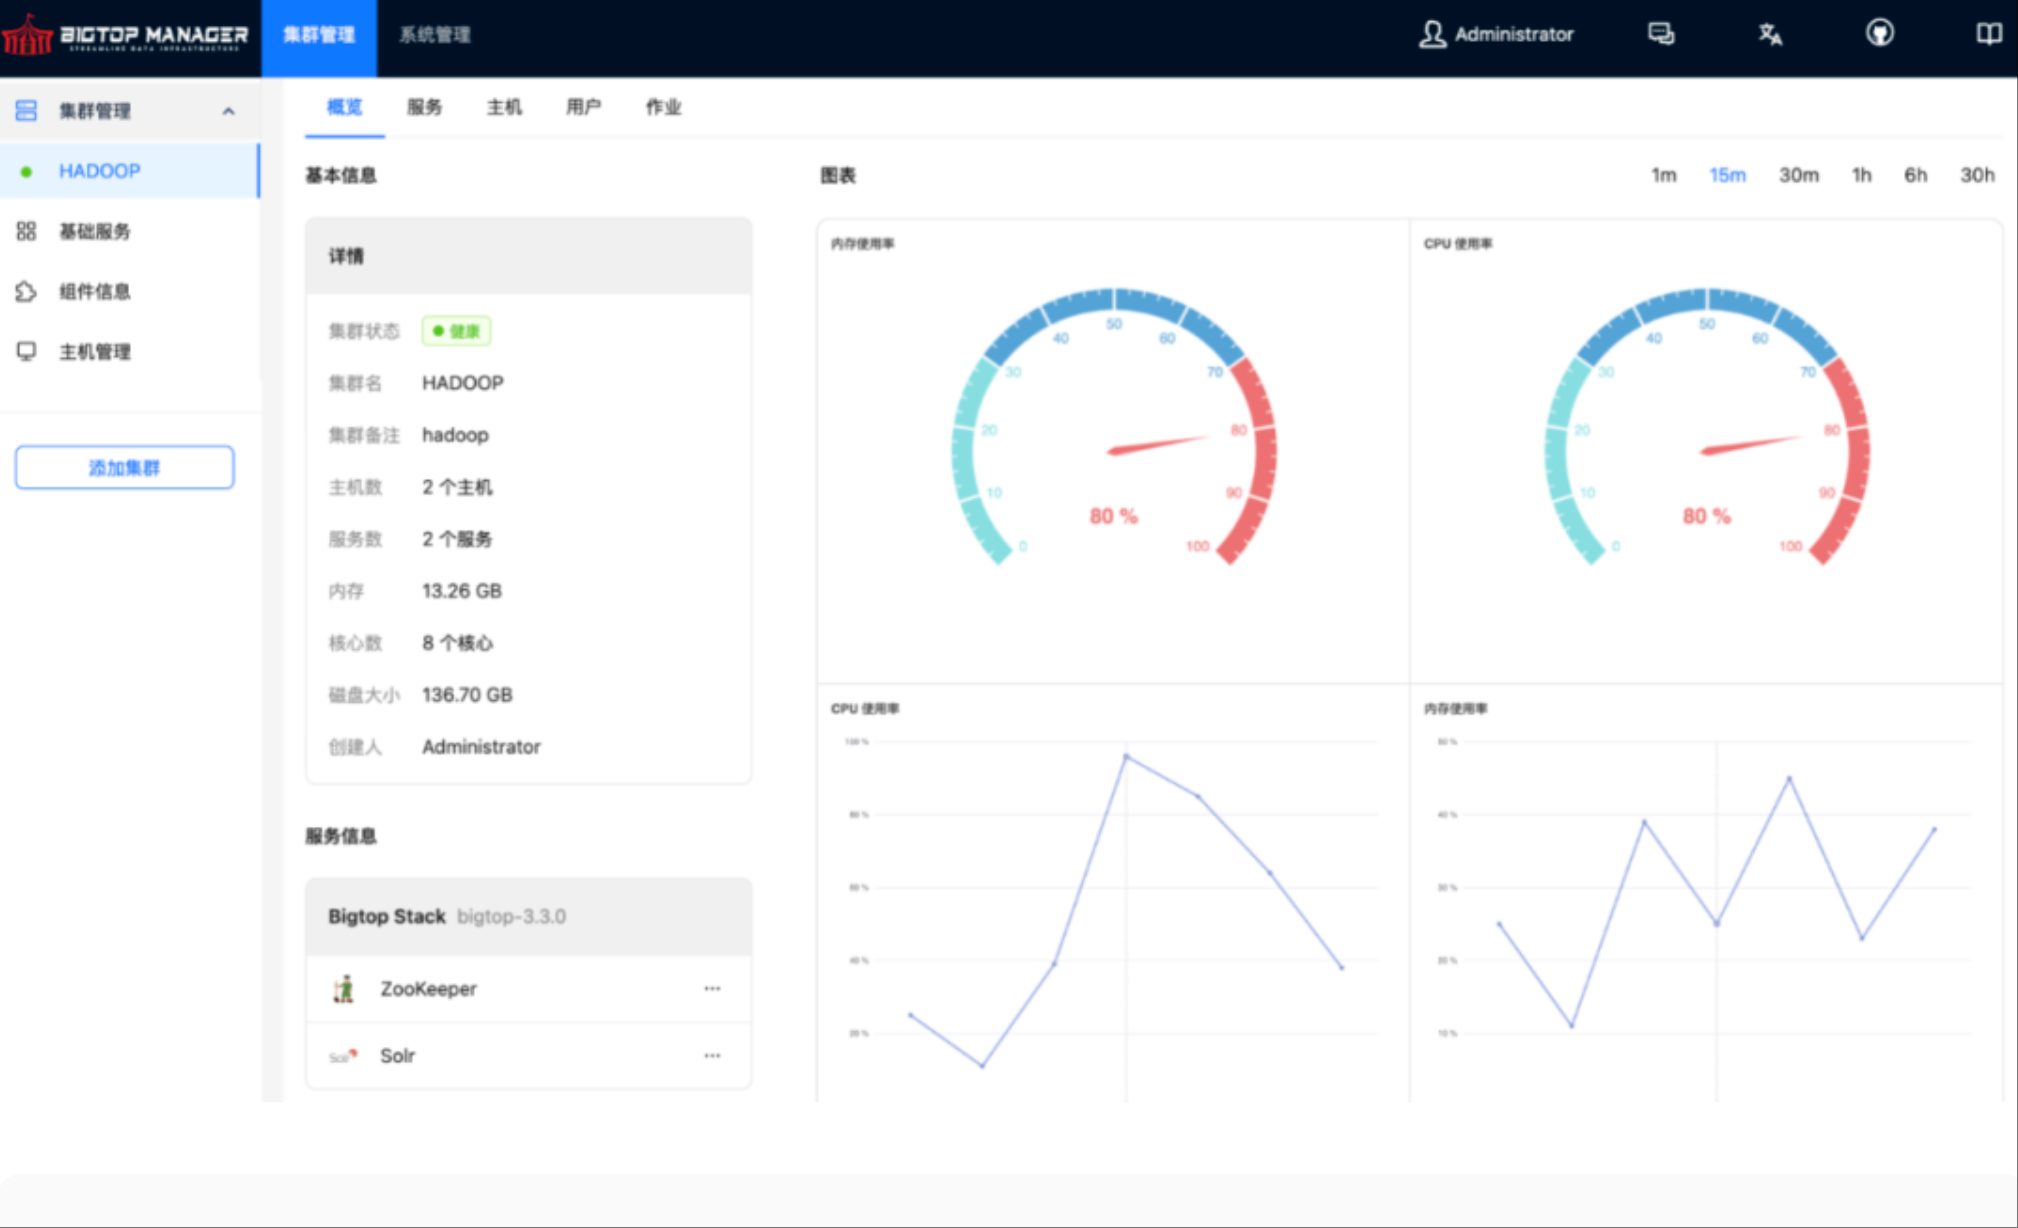
Task: Switch to 系统管理 in top navigation
Action: point(434,34)
